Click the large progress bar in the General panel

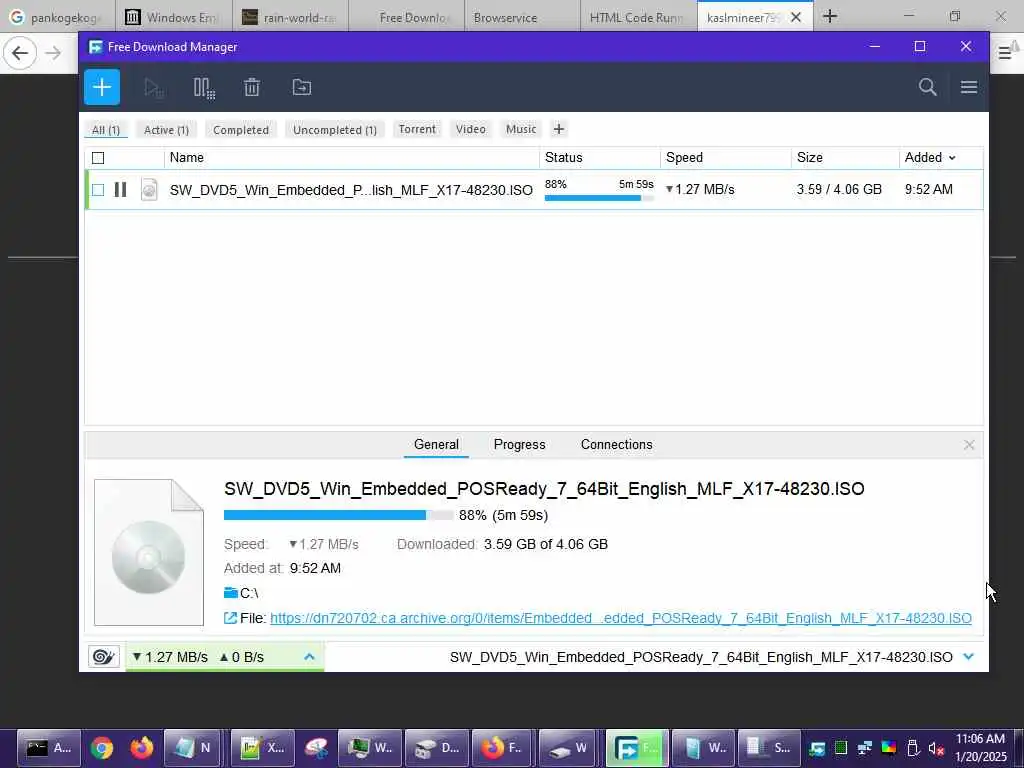(x=338, y=515)
